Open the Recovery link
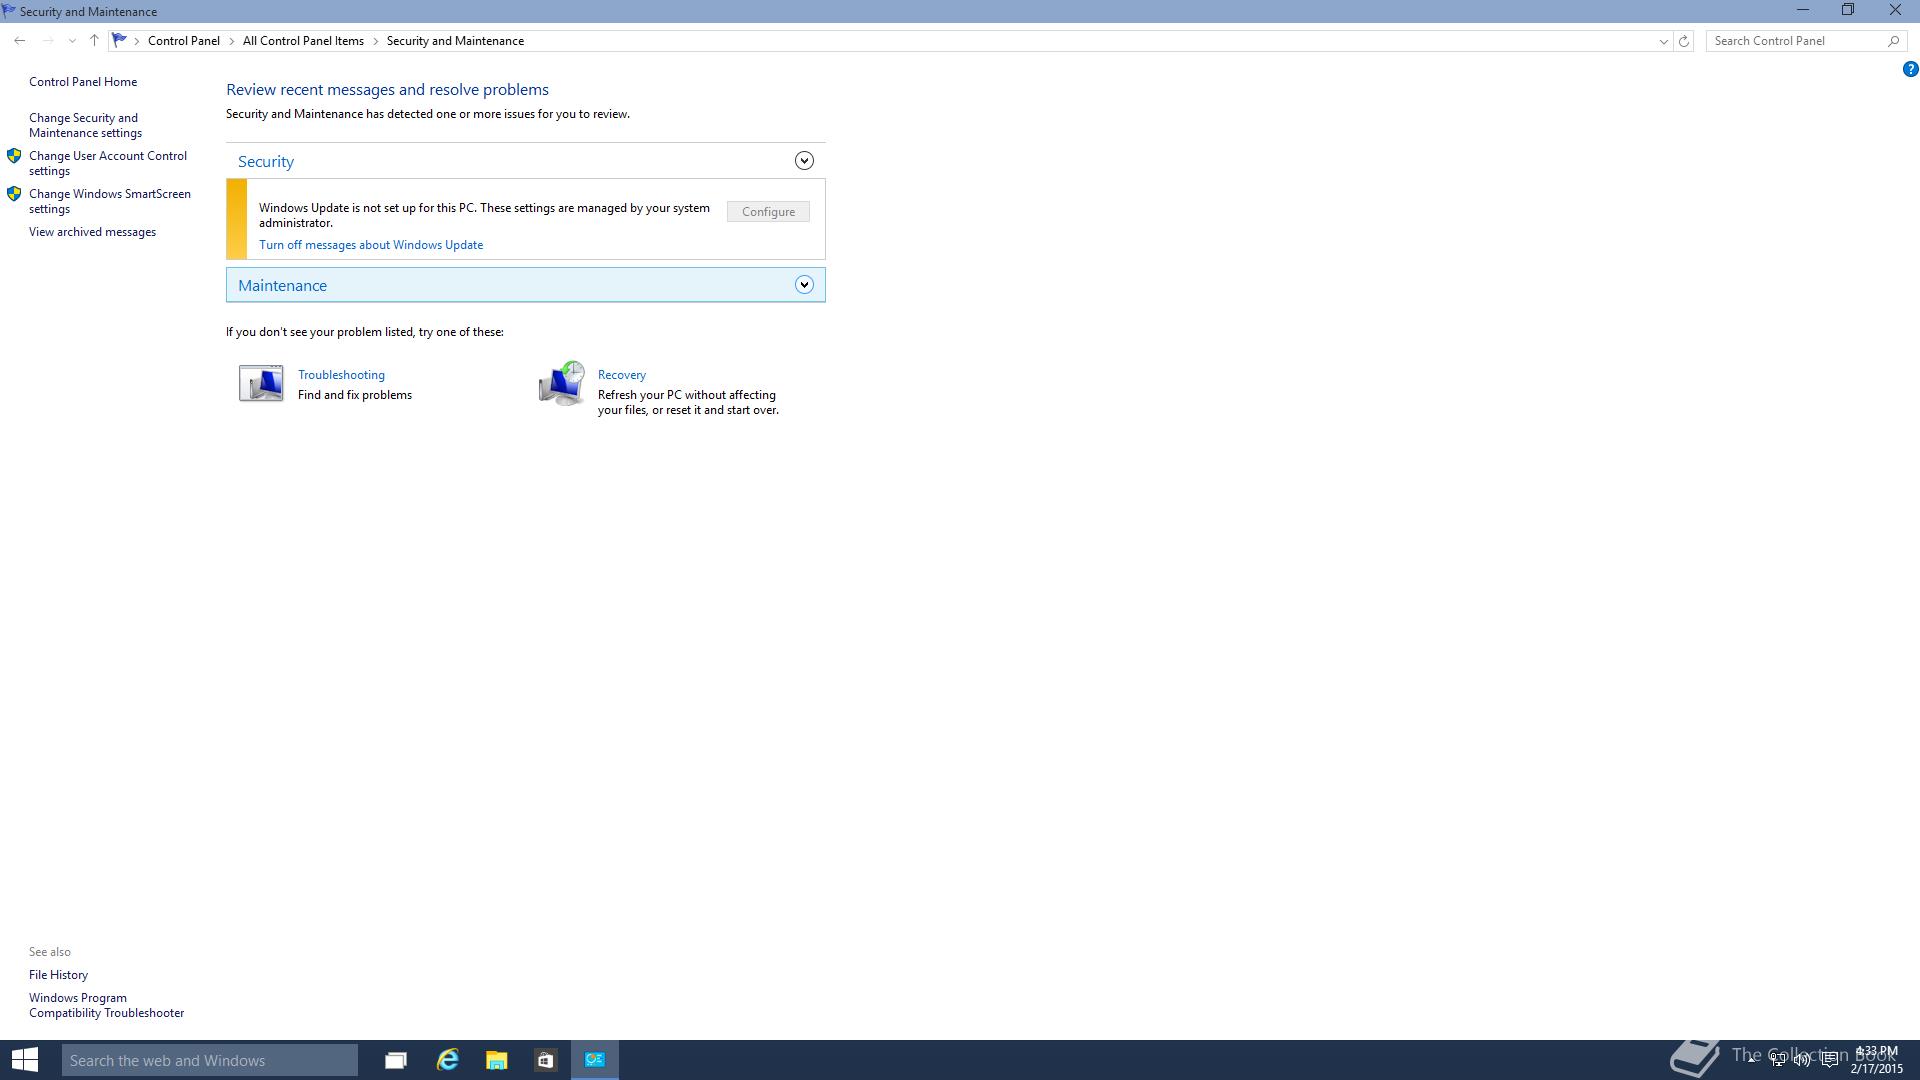This screenshot has height=1080, width=1920. (x=622, y=375)
